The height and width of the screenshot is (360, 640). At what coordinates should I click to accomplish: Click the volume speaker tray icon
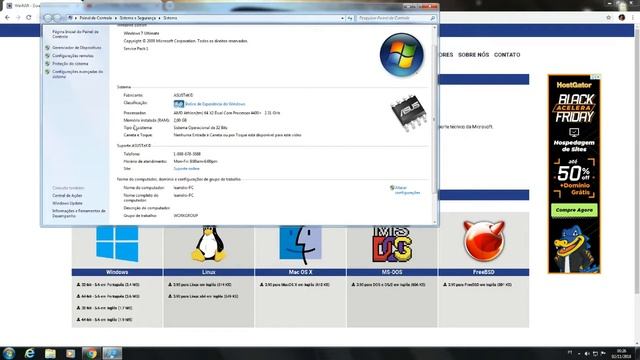coord(587,353)
